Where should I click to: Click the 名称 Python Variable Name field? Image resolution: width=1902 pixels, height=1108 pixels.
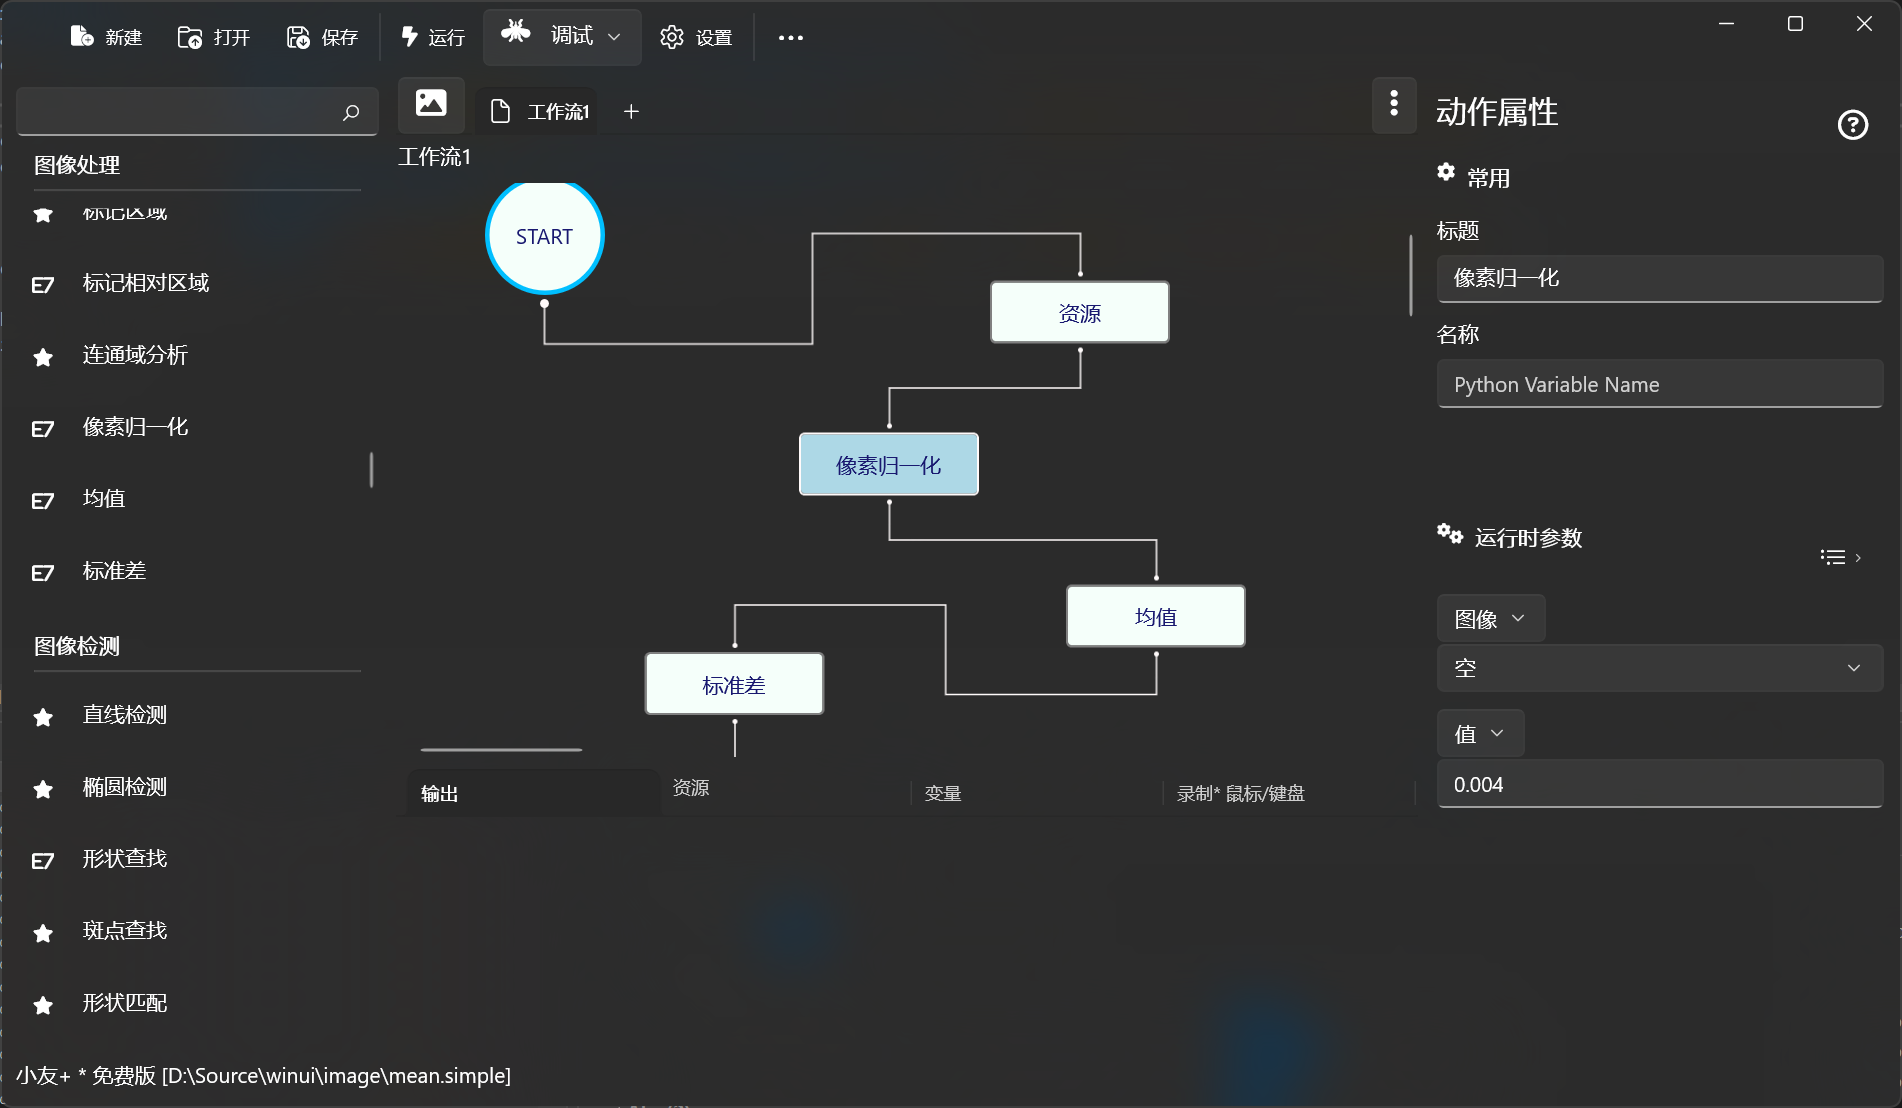pos(1659,385)
